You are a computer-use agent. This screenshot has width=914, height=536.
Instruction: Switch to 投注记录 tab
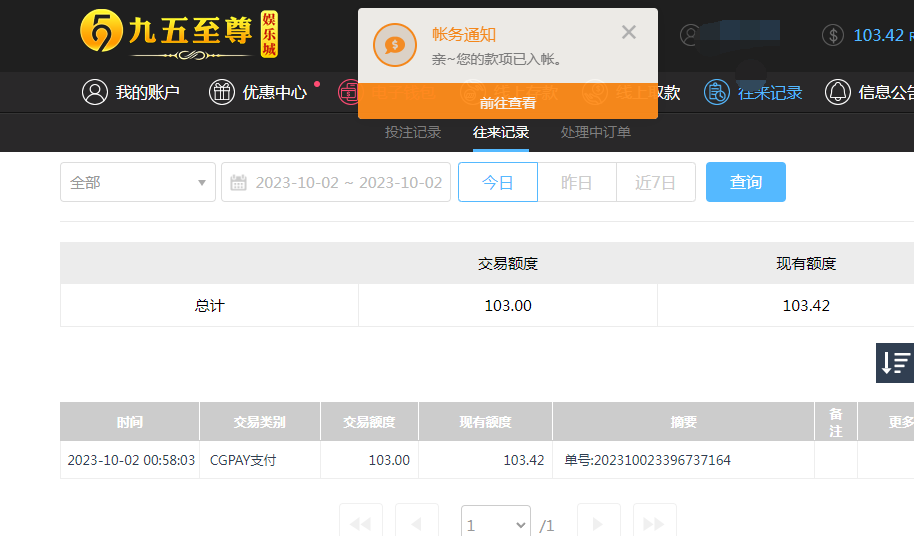tap(413, 132)
